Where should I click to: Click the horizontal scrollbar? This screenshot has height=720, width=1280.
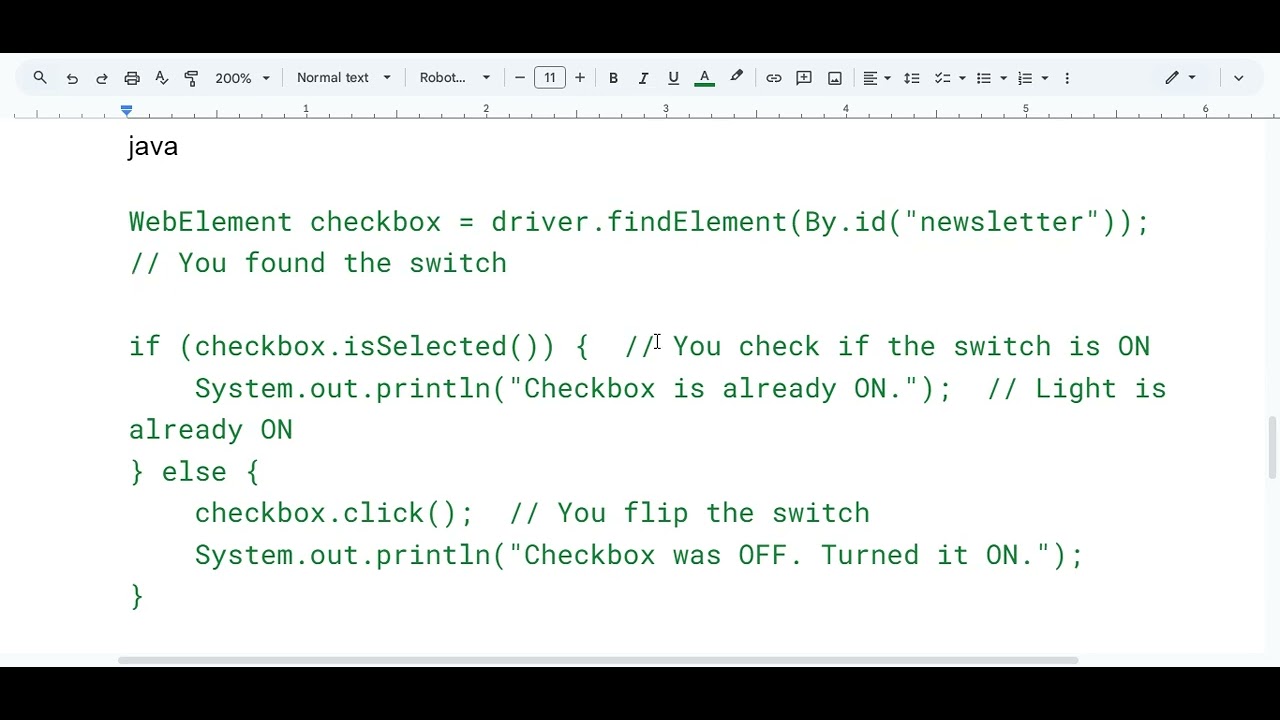coord(598,660)
